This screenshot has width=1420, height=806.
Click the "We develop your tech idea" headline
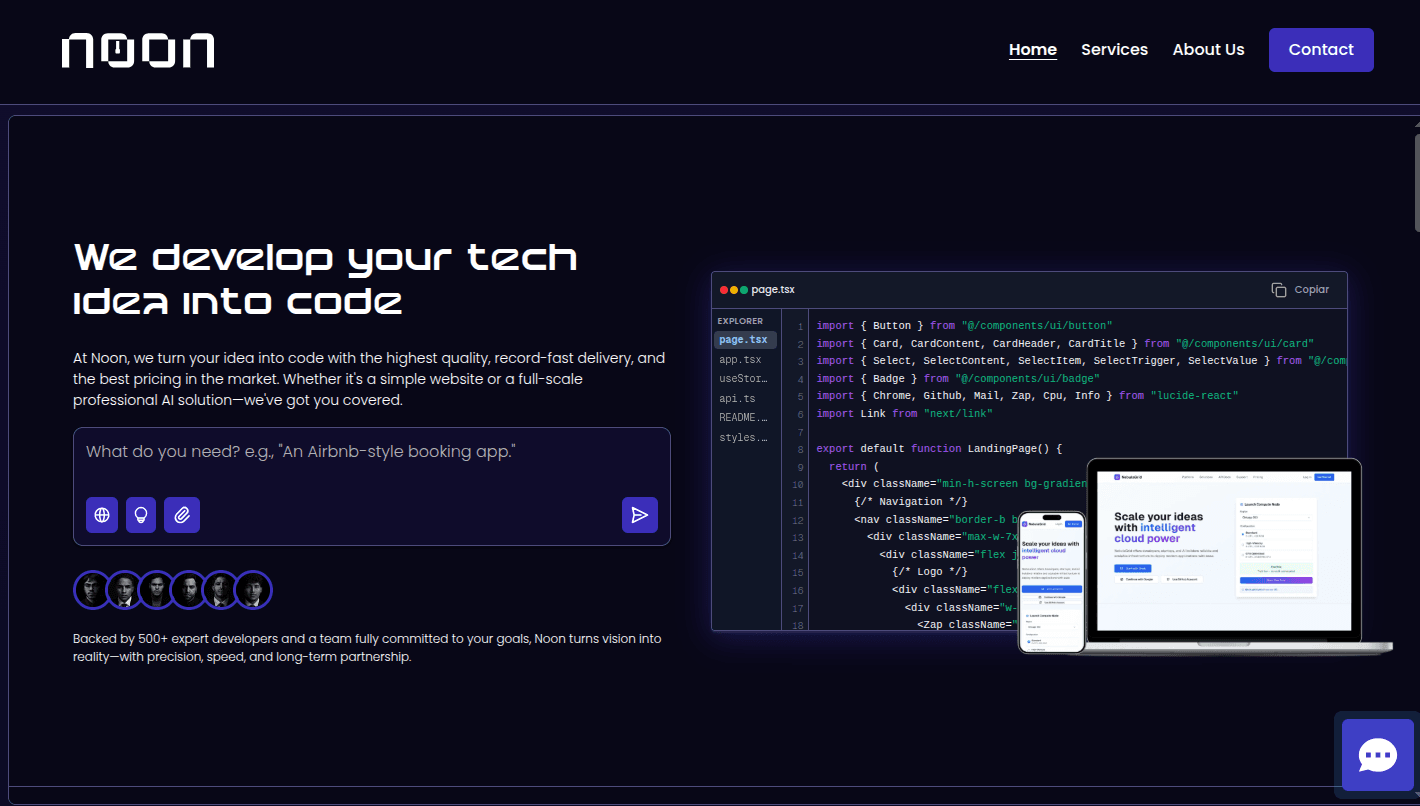click(326, 278)
